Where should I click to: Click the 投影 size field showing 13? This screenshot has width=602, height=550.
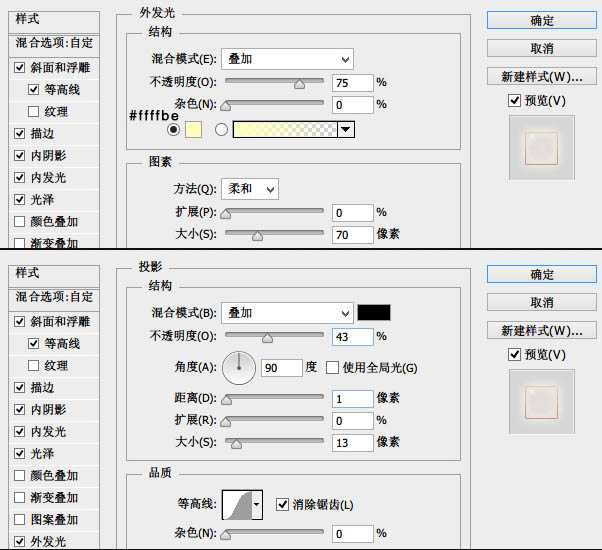click(x=352, y=443)
